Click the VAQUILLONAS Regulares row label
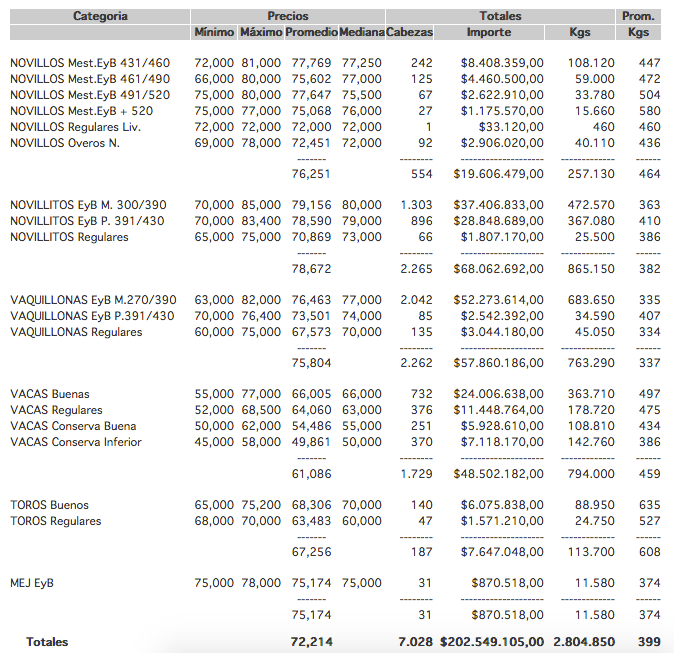The height and width of the screenshot is (653, 674). click(x=76, y=332)
